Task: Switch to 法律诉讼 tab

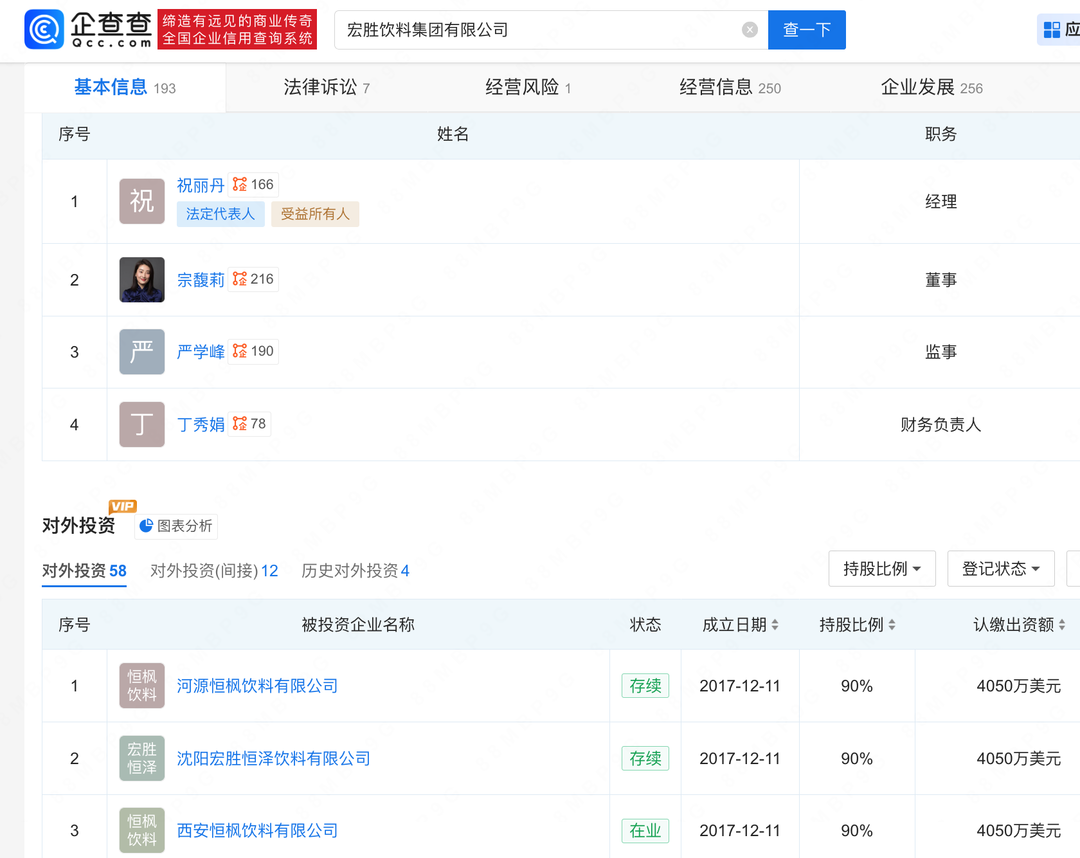Action: 326,88
